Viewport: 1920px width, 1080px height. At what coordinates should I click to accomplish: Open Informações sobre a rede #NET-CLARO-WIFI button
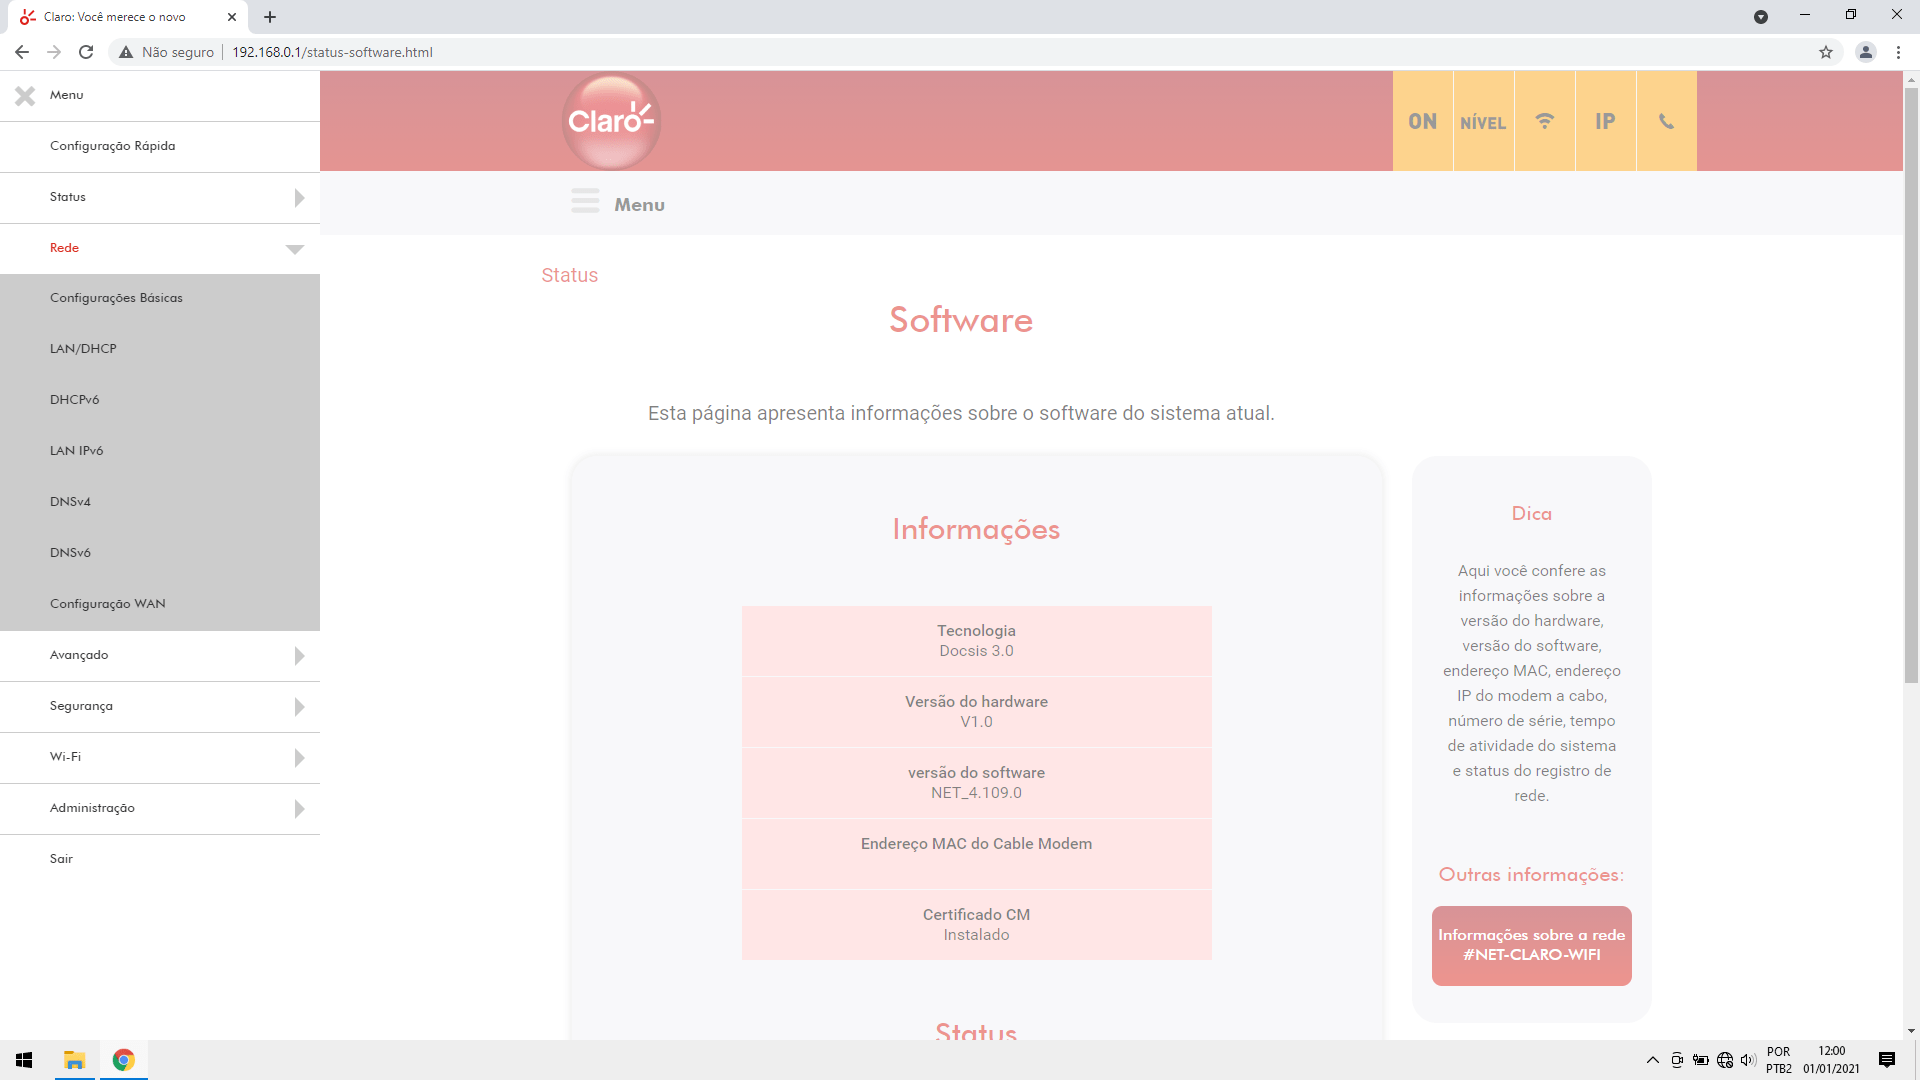coord(1531,946)
